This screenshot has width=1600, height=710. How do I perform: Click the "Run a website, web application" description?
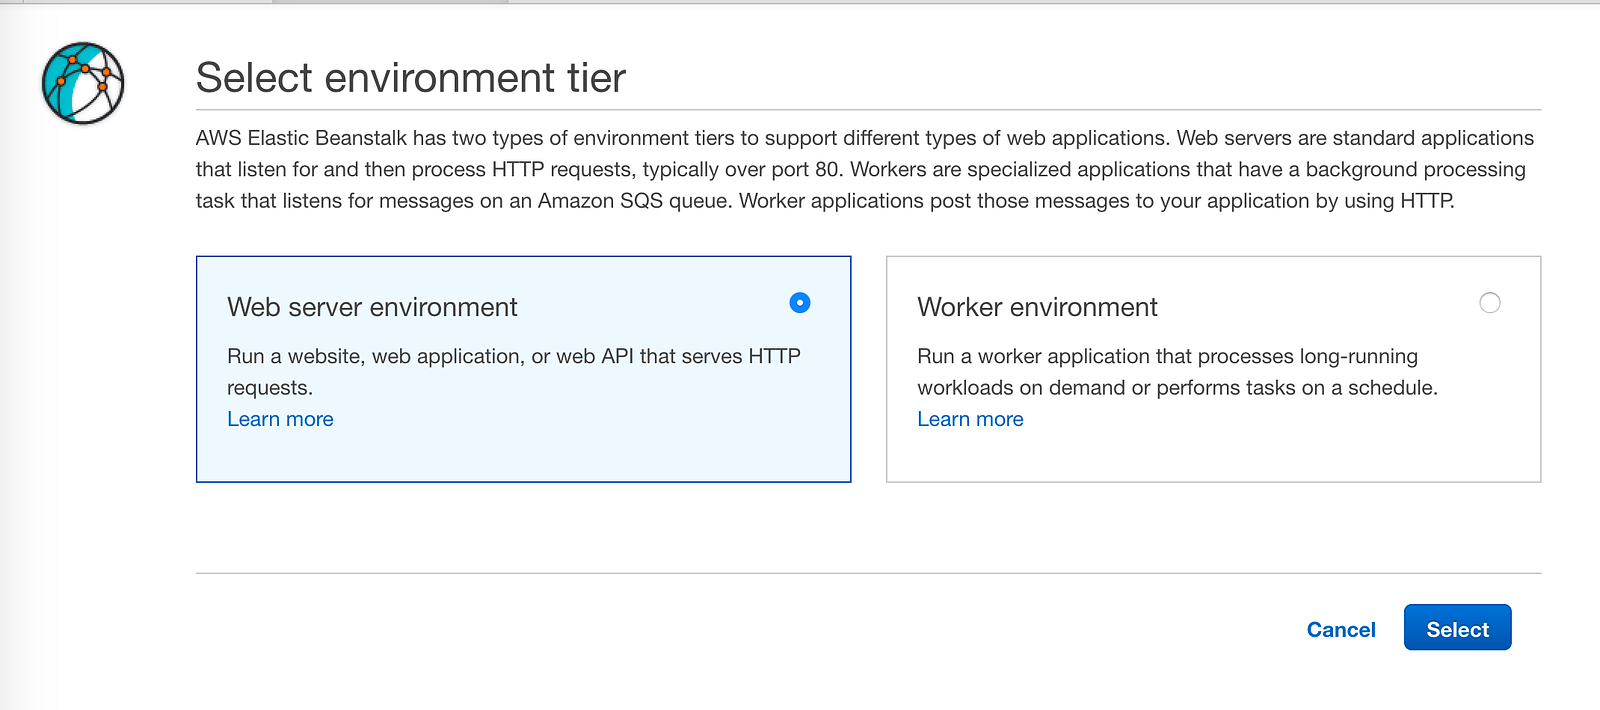[x=513, y=357]
